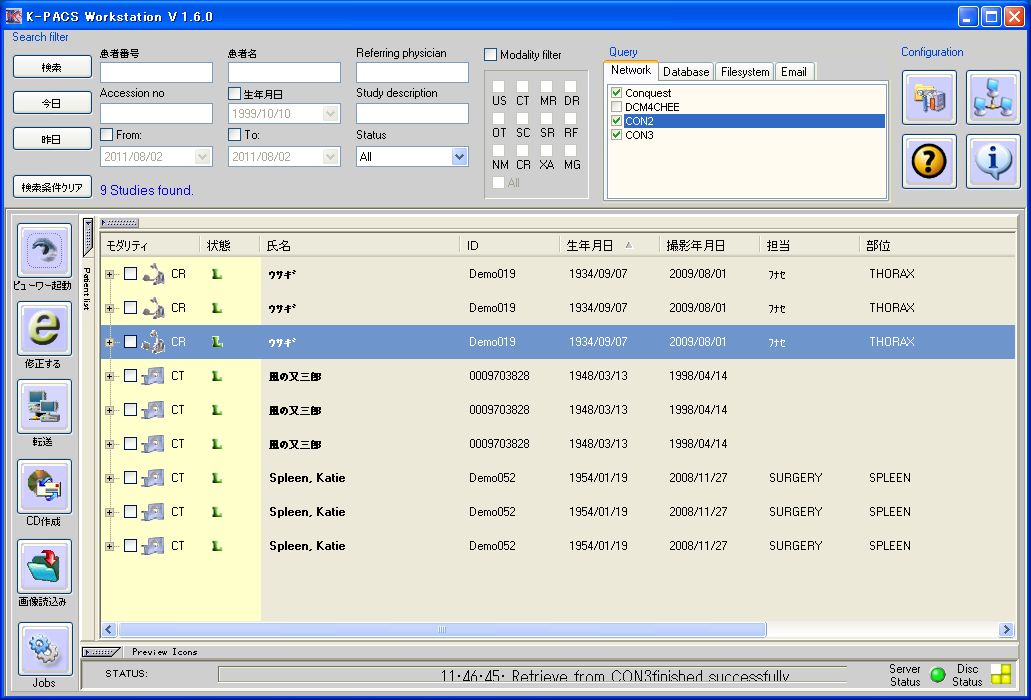
Task: Launch the viewer with the dolphin icon
Action: click(x=44, y=250)
